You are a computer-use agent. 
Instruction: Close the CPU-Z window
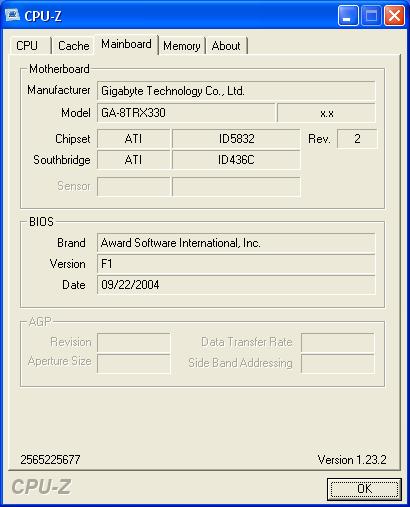click(394, 15)
